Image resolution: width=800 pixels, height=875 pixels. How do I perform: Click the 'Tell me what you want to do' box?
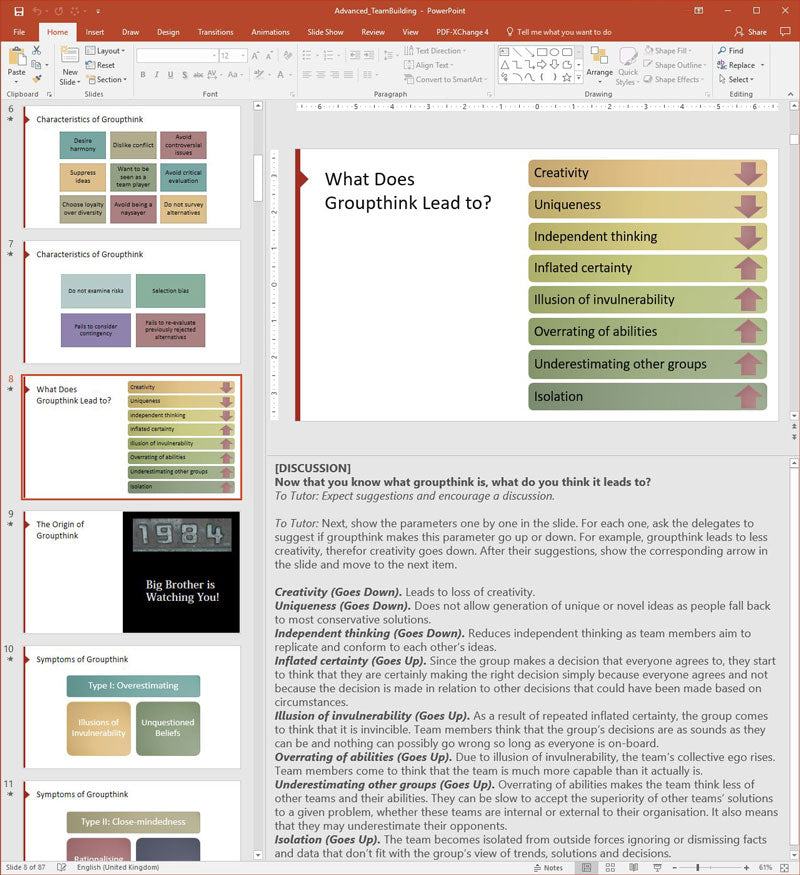pos(559,32)
